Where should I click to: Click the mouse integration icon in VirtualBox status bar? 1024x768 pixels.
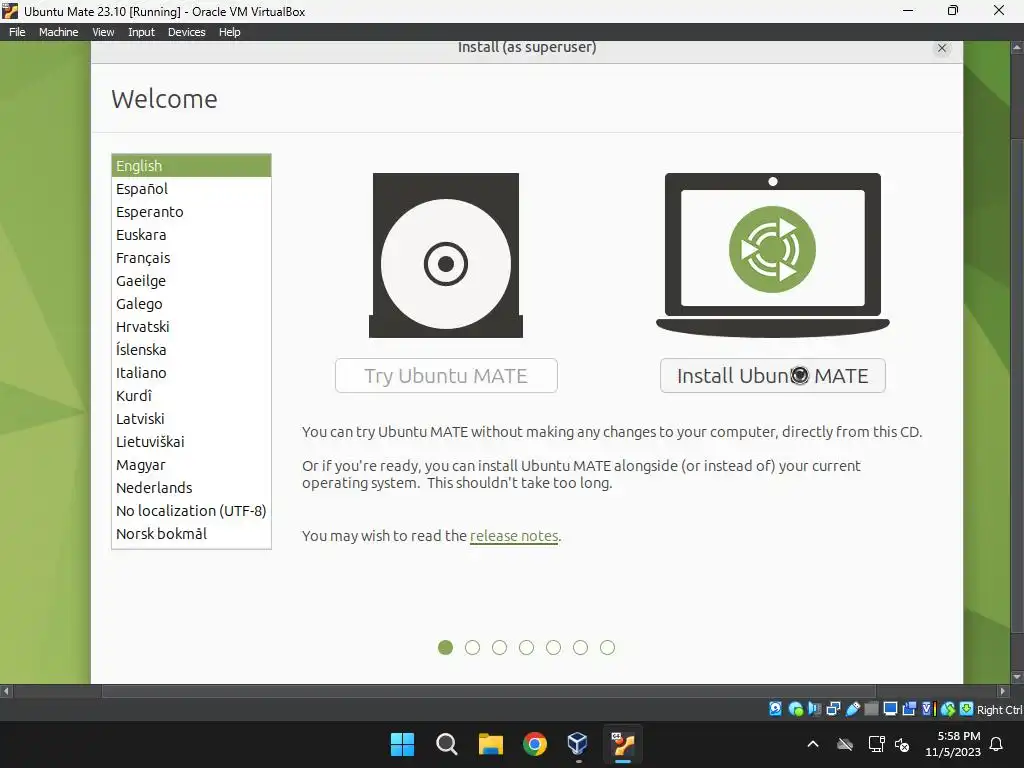point(948,709)
